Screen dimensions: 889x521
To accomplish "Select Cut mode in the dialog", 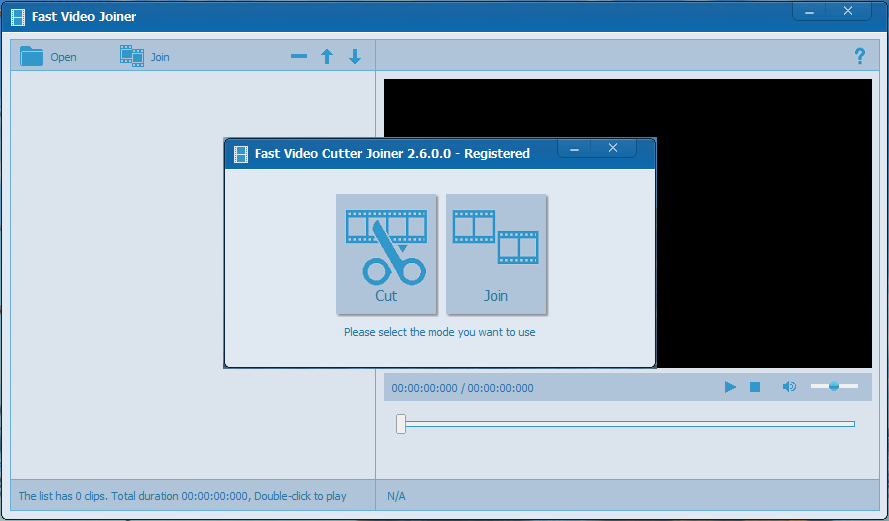I will (386, 254).
